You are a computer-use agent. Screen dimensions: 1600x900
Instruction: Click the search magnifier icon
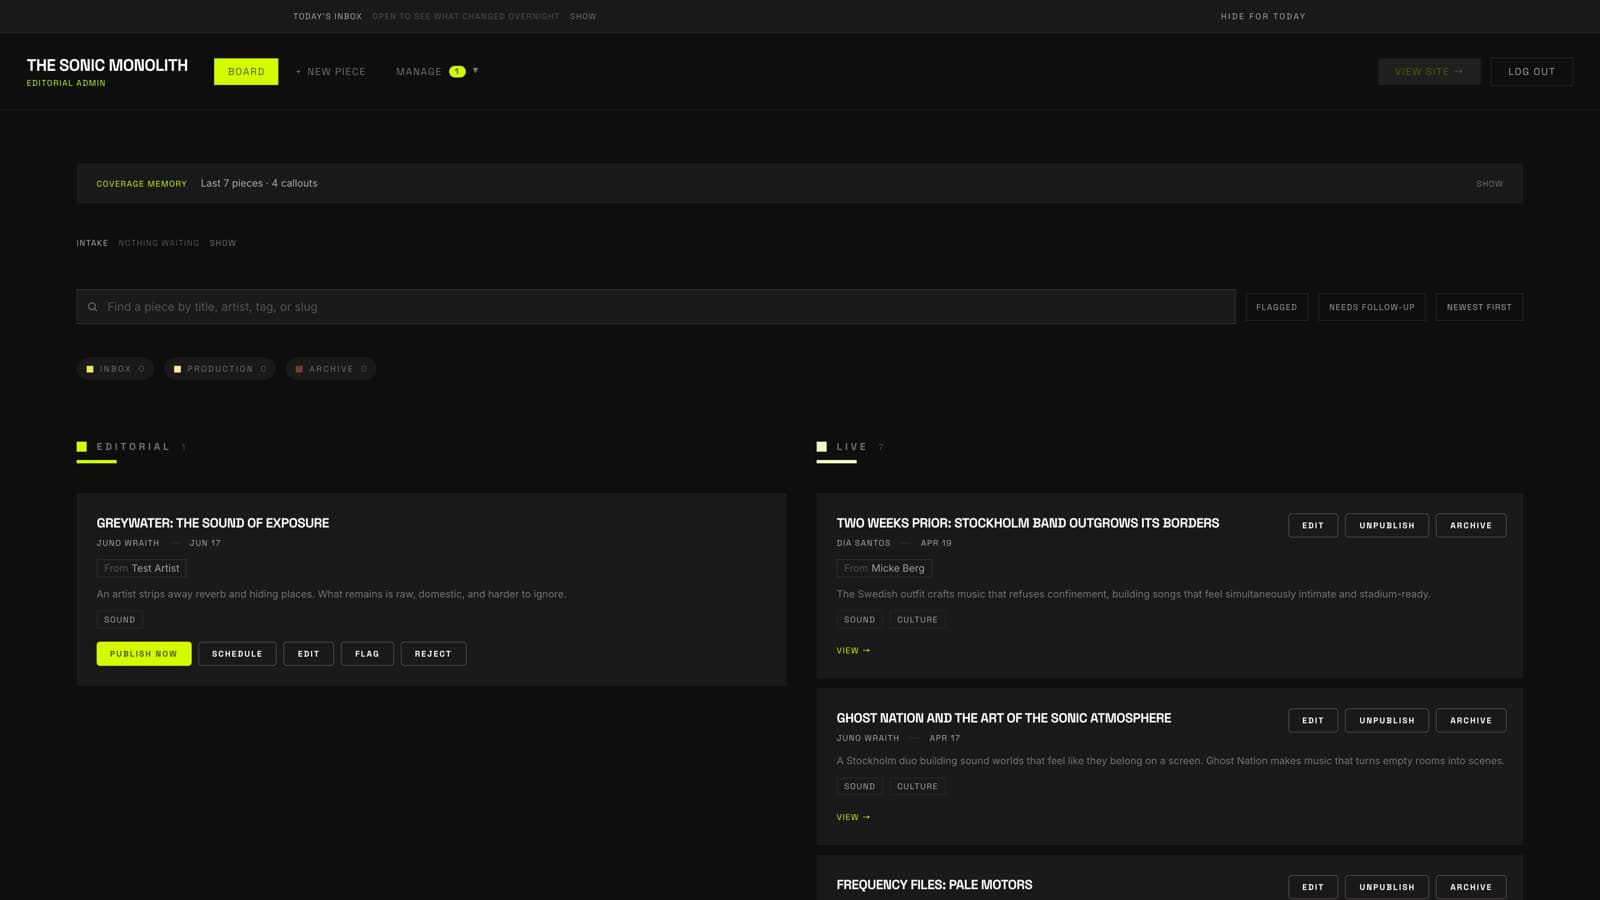point(93,307)
